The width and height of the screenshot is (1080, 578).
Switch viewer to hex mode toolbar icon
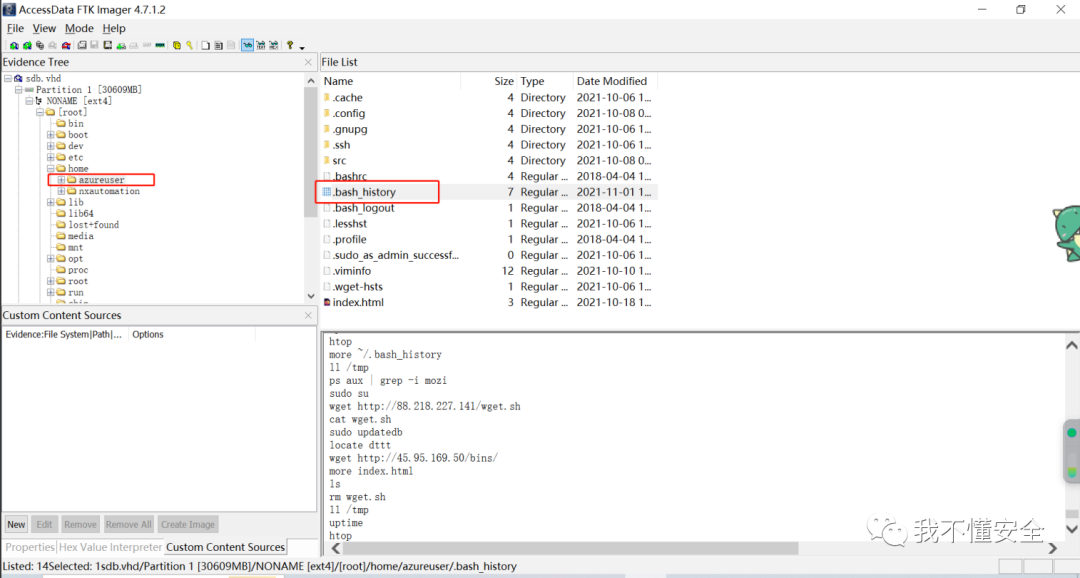[x=273, y=45]
